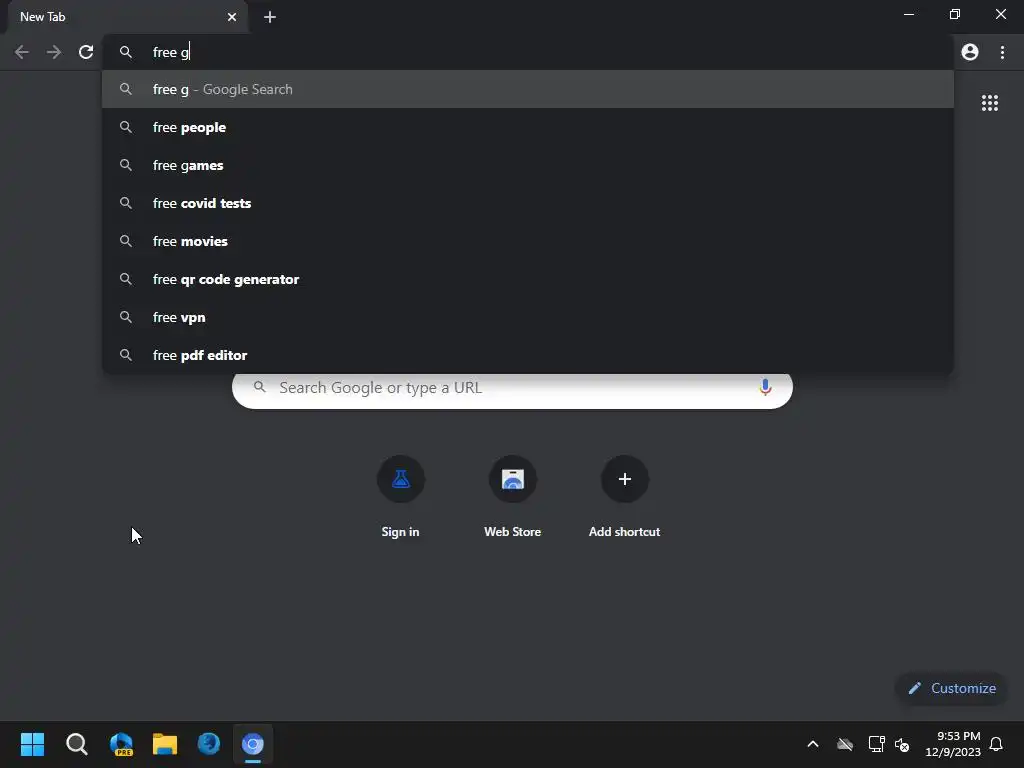Choose the 'free pdf editor' suggestion

coord(528,355)
